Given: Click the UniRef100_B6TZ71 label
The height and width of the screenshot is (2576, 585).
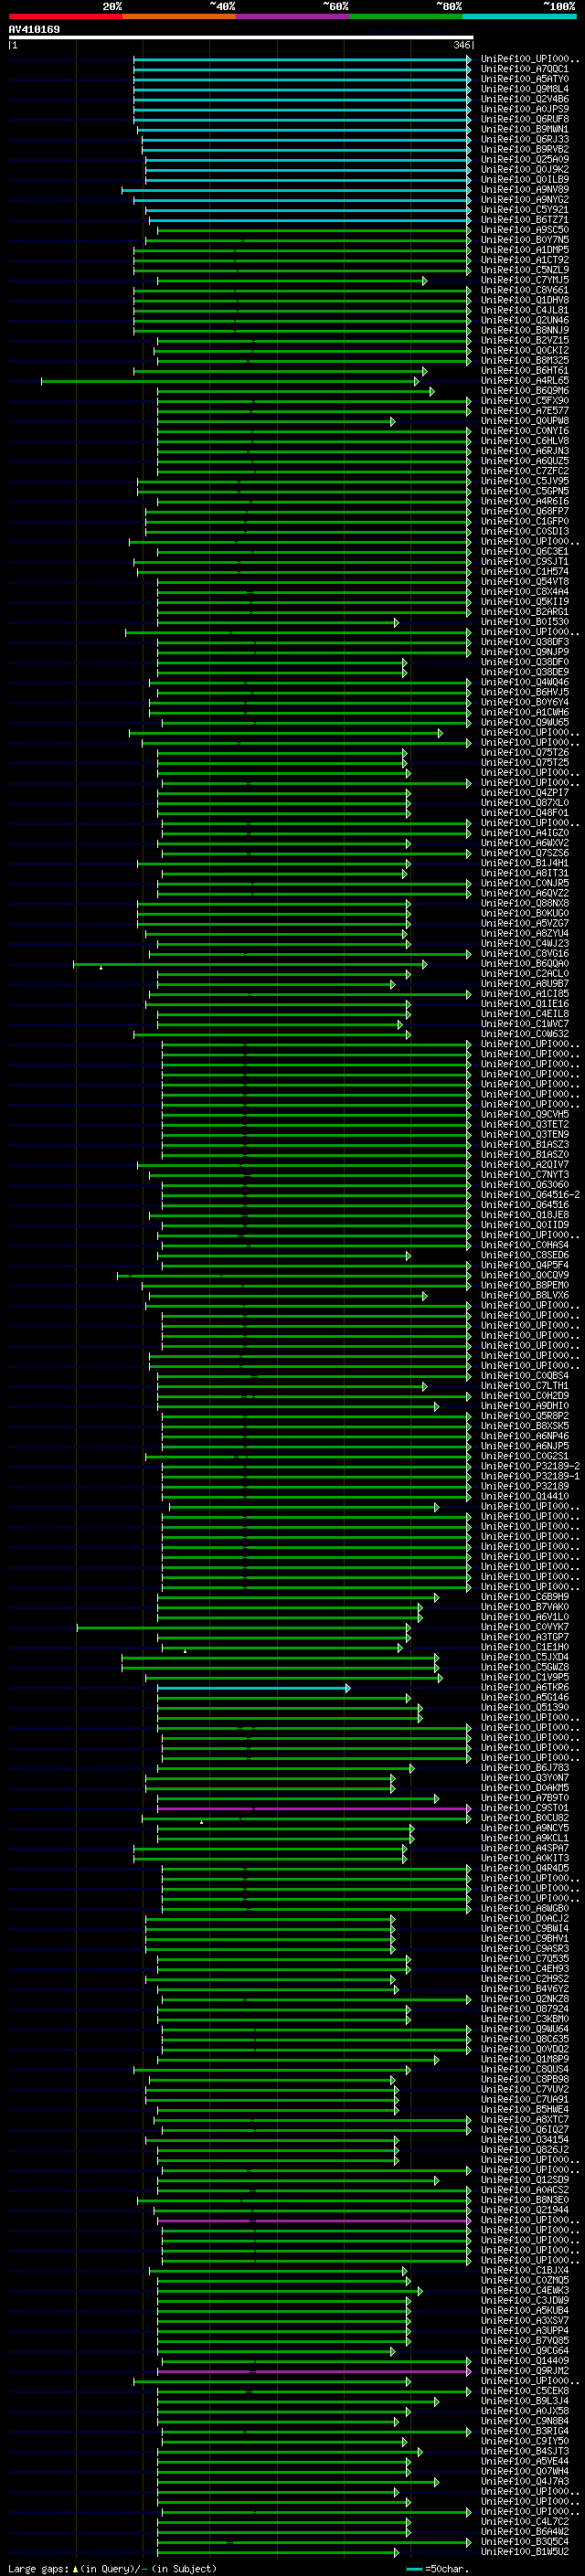Looking at the screenshot, I should 525,220.
